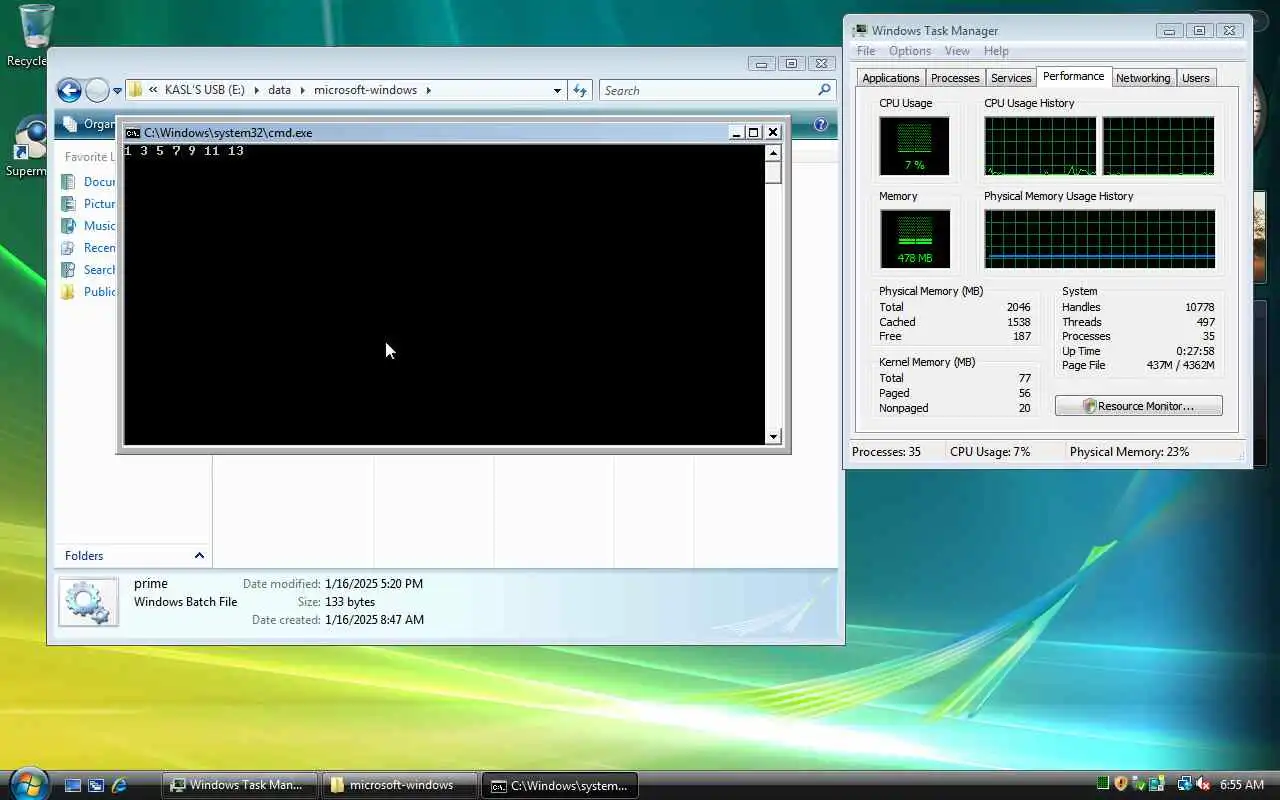Open Searches favorite link
The height and width of the screenshot is (800, 1280).
[x=100, y=270]
